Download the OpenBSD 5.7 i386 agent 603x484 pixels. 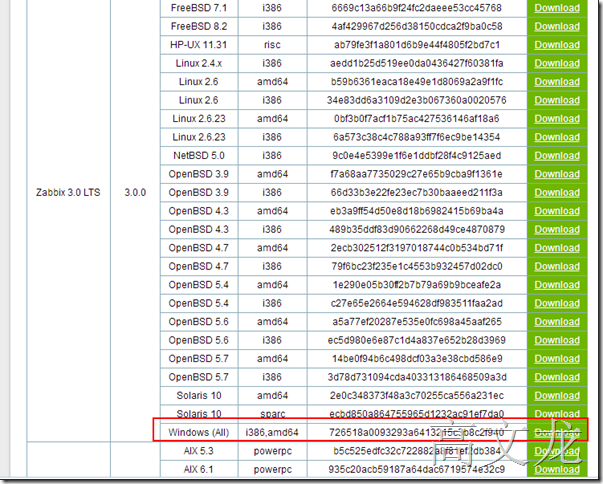point(557,377)
